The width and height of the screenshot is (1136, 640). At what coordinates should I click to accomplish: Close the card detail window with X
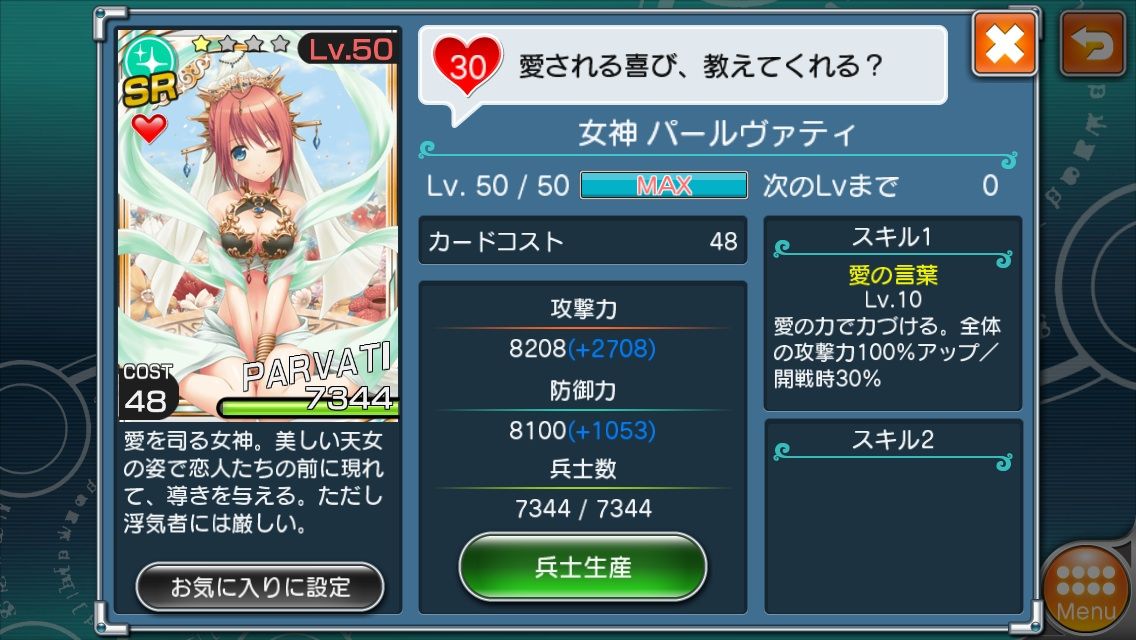[1004, 45]
